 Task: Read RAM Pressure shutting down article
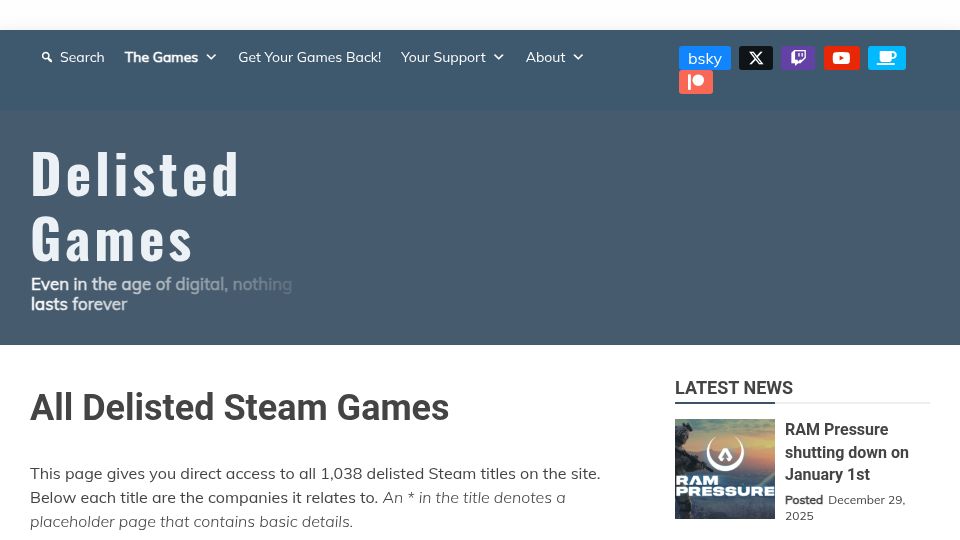(x=847, y=452)
